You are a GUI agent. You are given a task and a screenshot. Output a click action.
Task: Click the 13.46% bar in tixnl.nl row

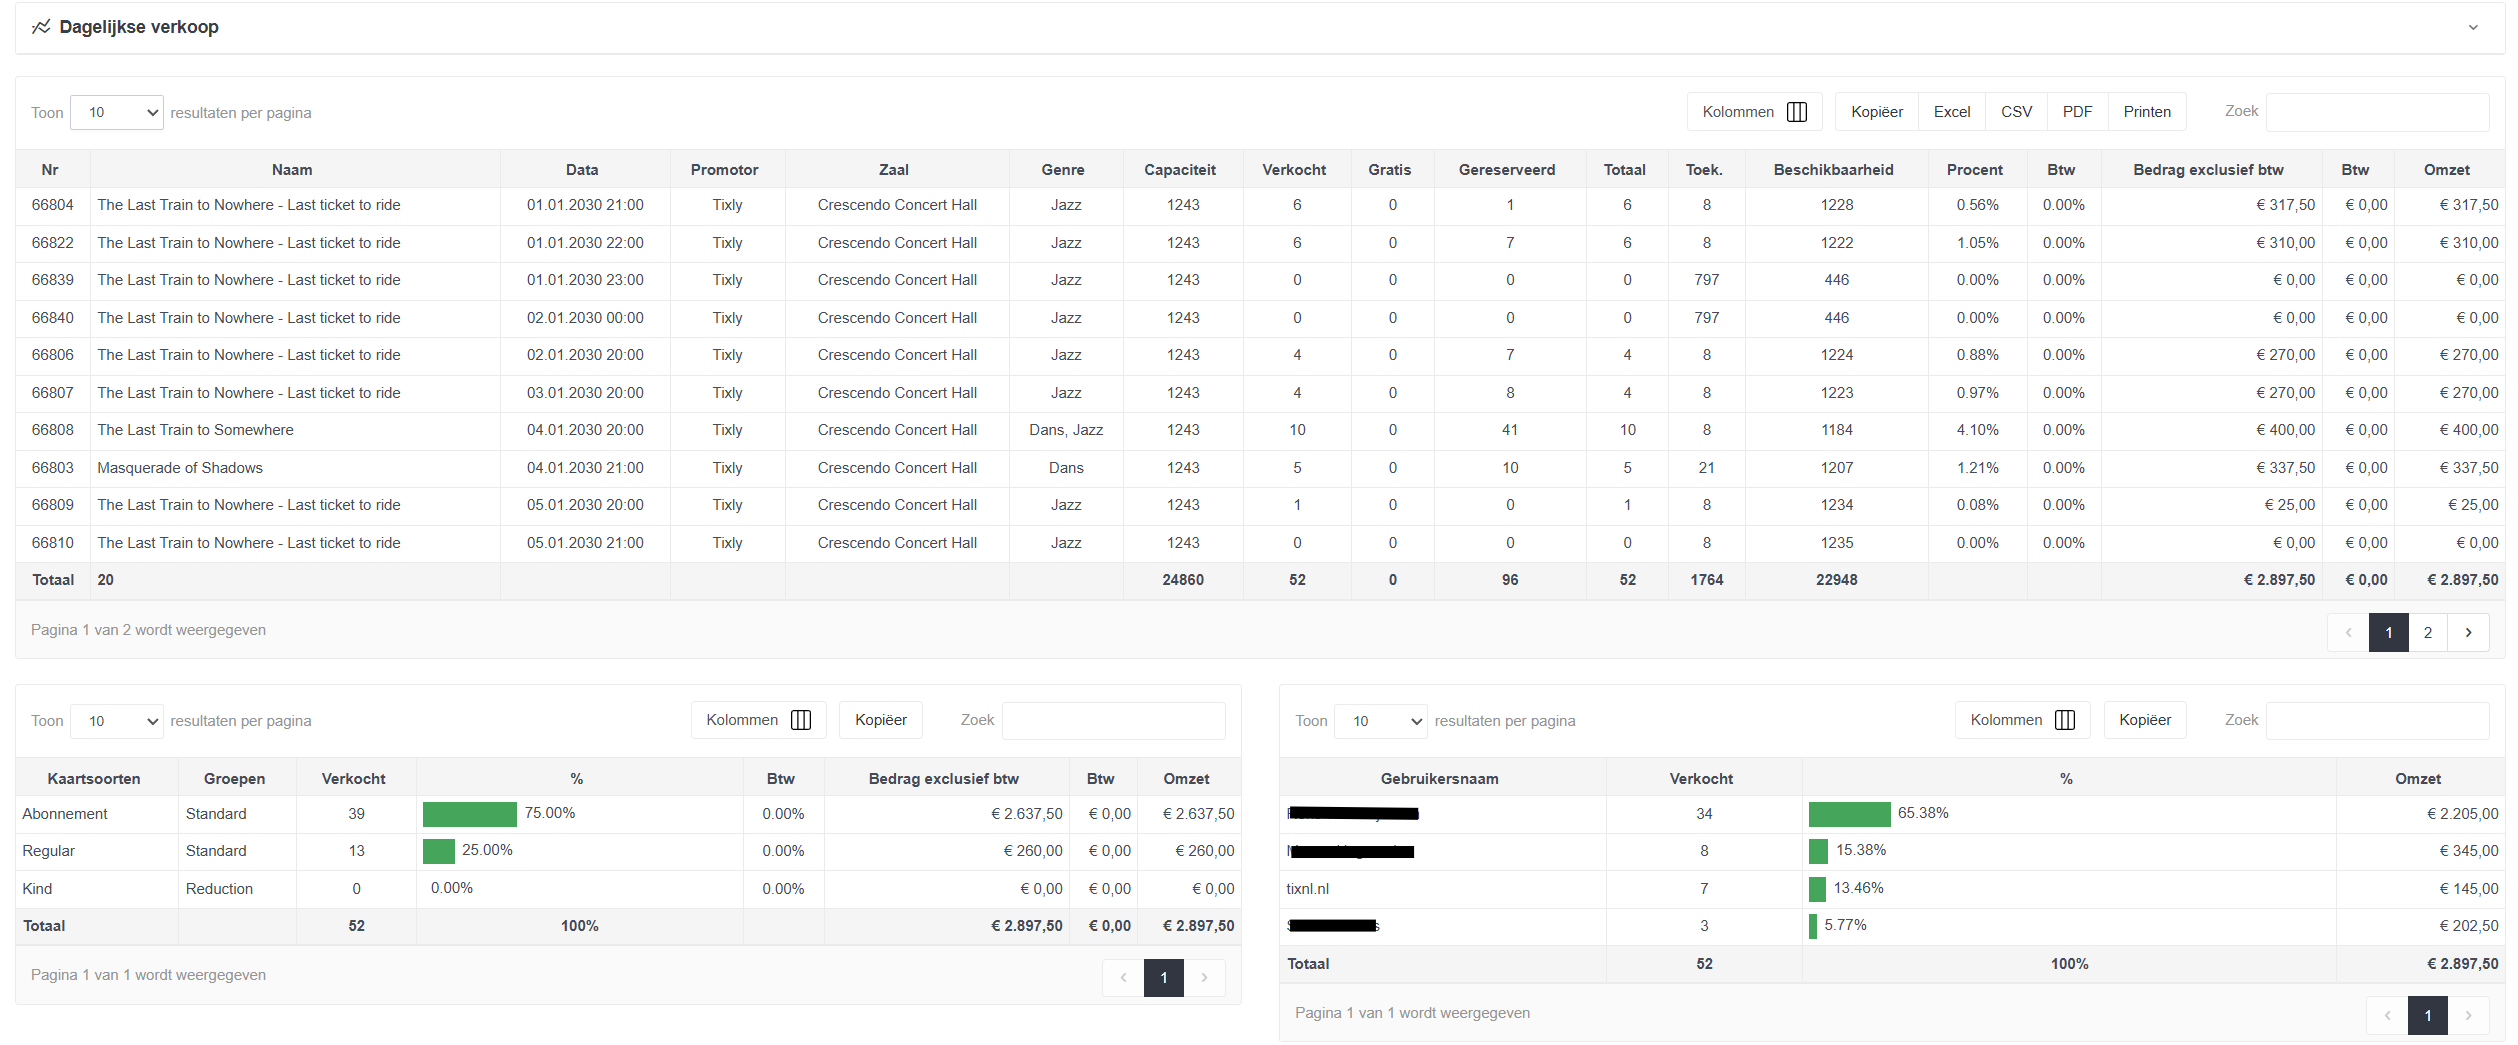1817,889
